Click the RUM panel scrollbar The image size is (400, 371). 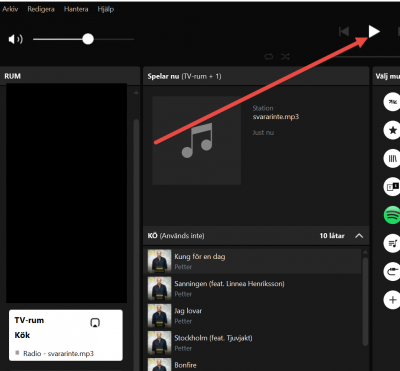tap(136, 245)
